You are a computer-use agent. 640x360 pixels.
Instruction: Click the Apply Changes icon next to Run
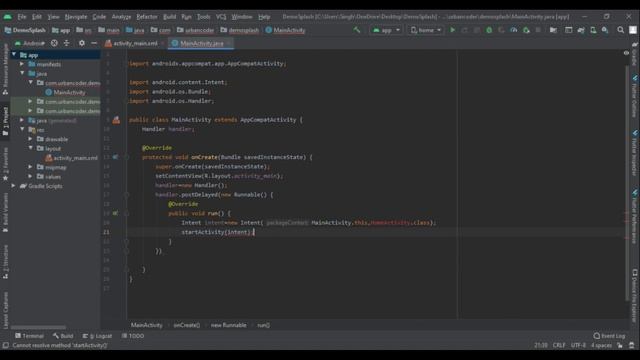click(464, 30)
